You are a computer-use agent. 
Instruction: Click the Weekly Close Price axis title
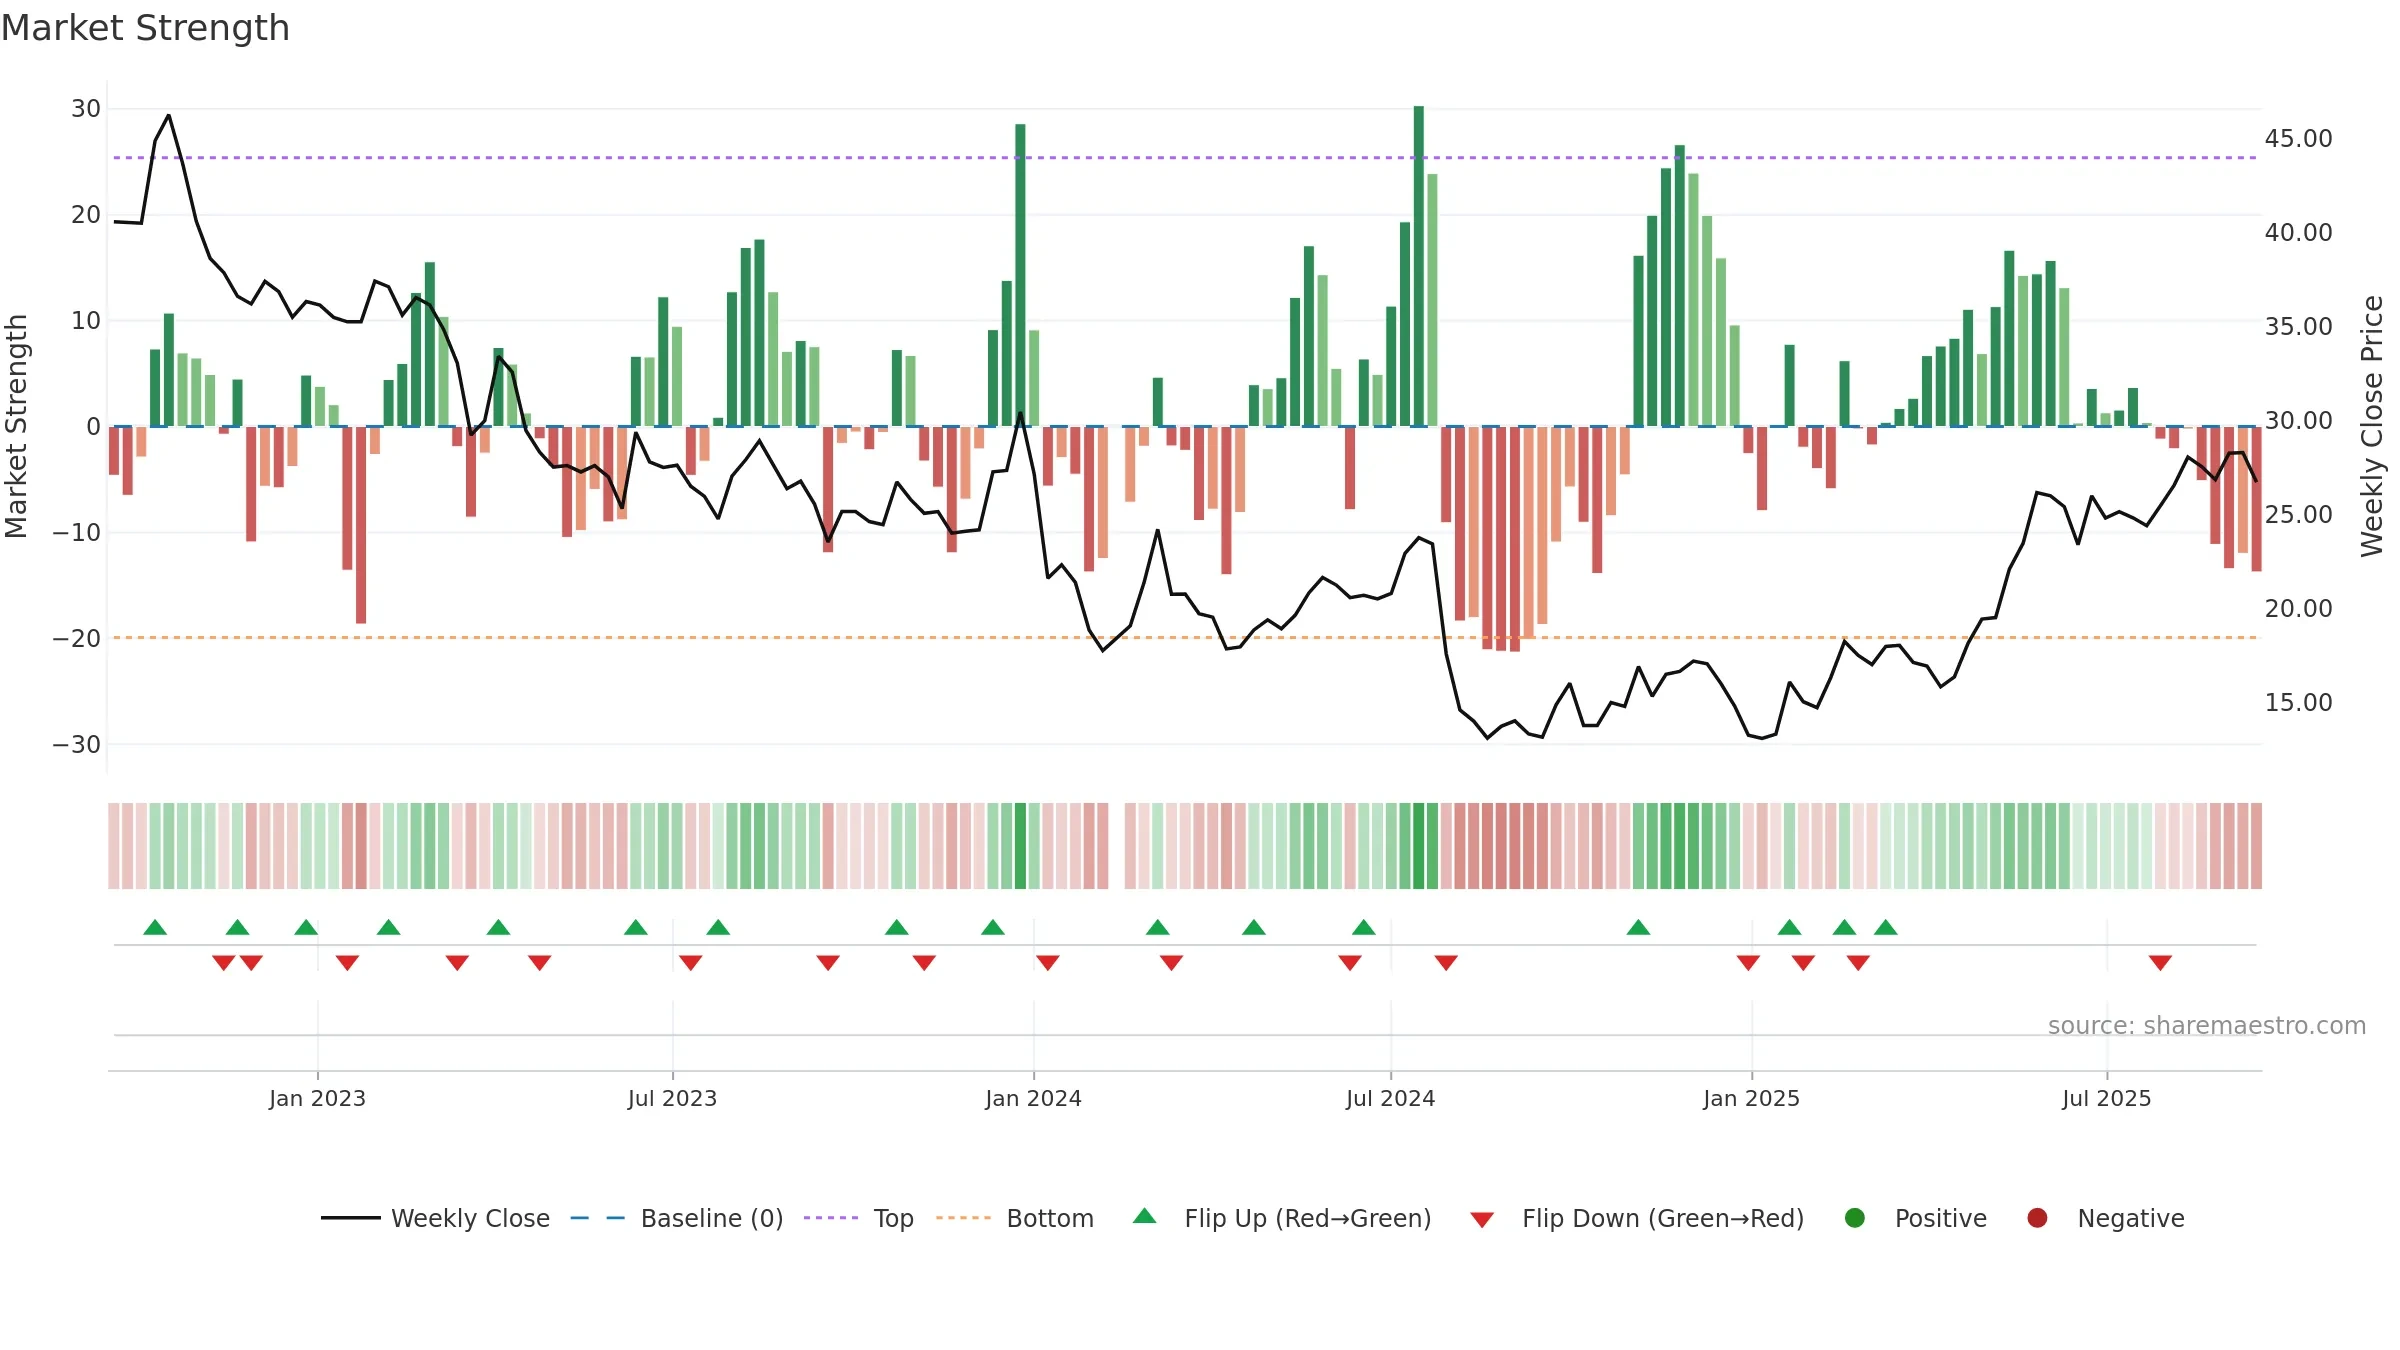(x=2372, y=426)
